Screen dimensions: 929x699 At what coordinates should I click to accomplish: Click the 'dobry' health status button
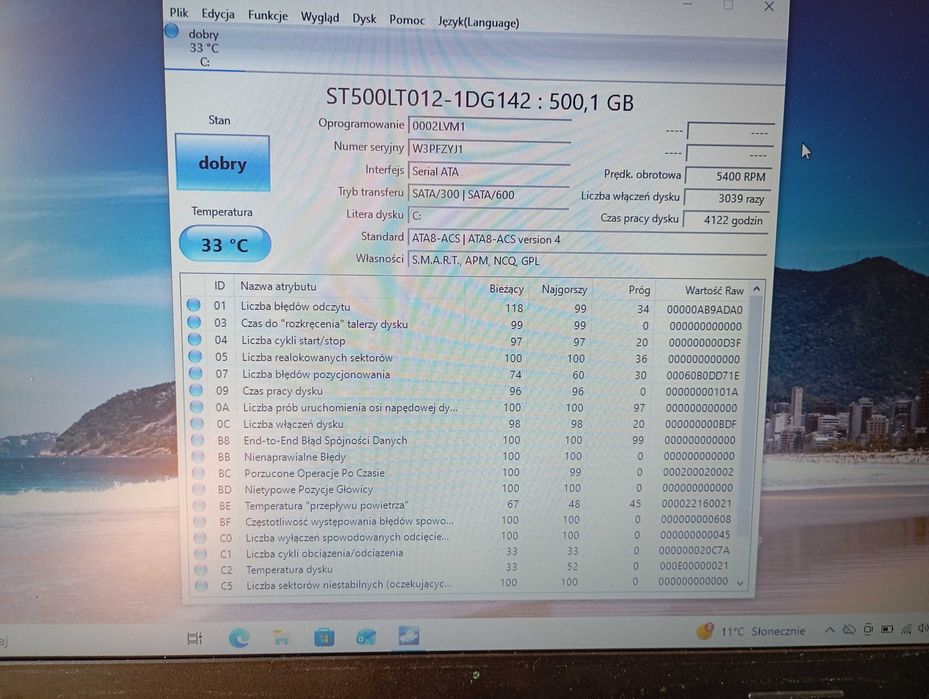tap(222, 162)
